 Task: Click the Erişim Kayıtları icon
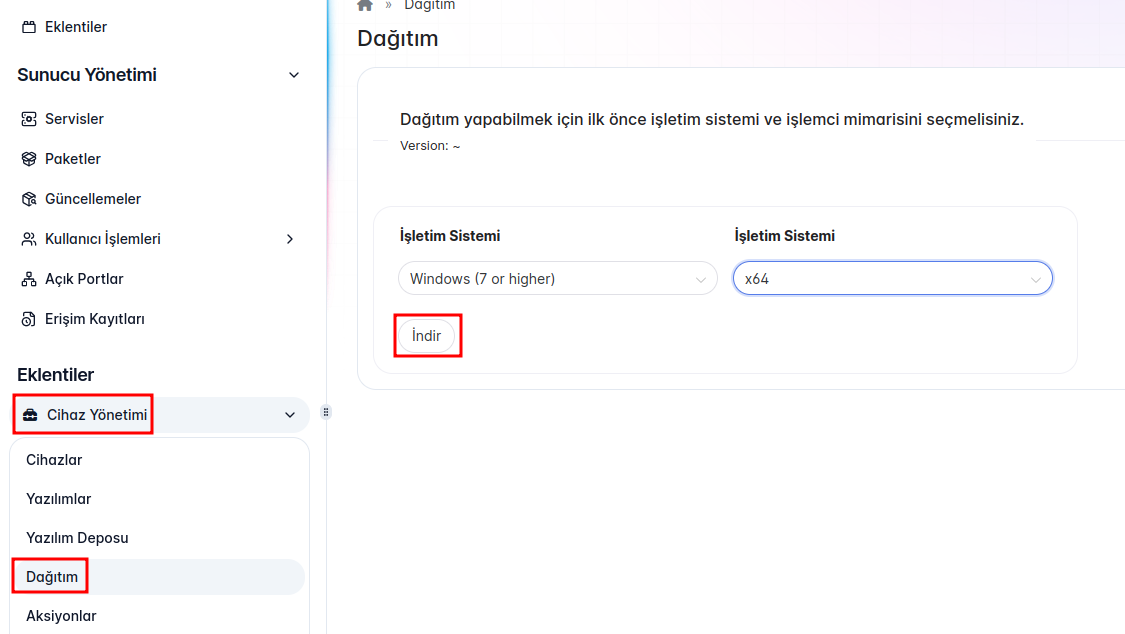pos(28,319)
